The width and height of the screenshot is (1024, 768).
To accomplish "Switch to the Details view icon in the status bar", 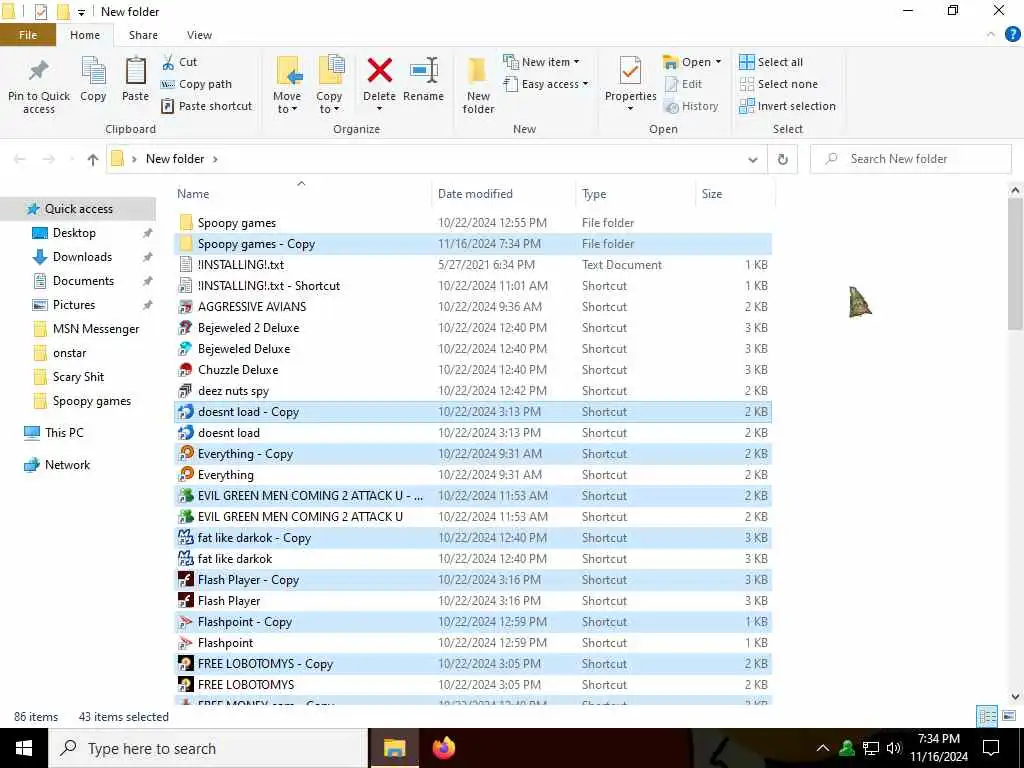I will (987, 716).
